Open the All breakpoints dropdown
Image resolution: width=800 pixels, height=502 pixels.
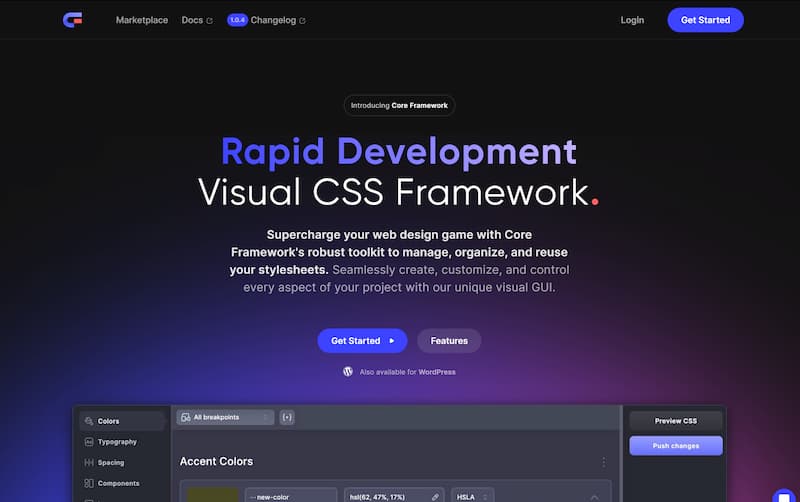pos(224,417)
